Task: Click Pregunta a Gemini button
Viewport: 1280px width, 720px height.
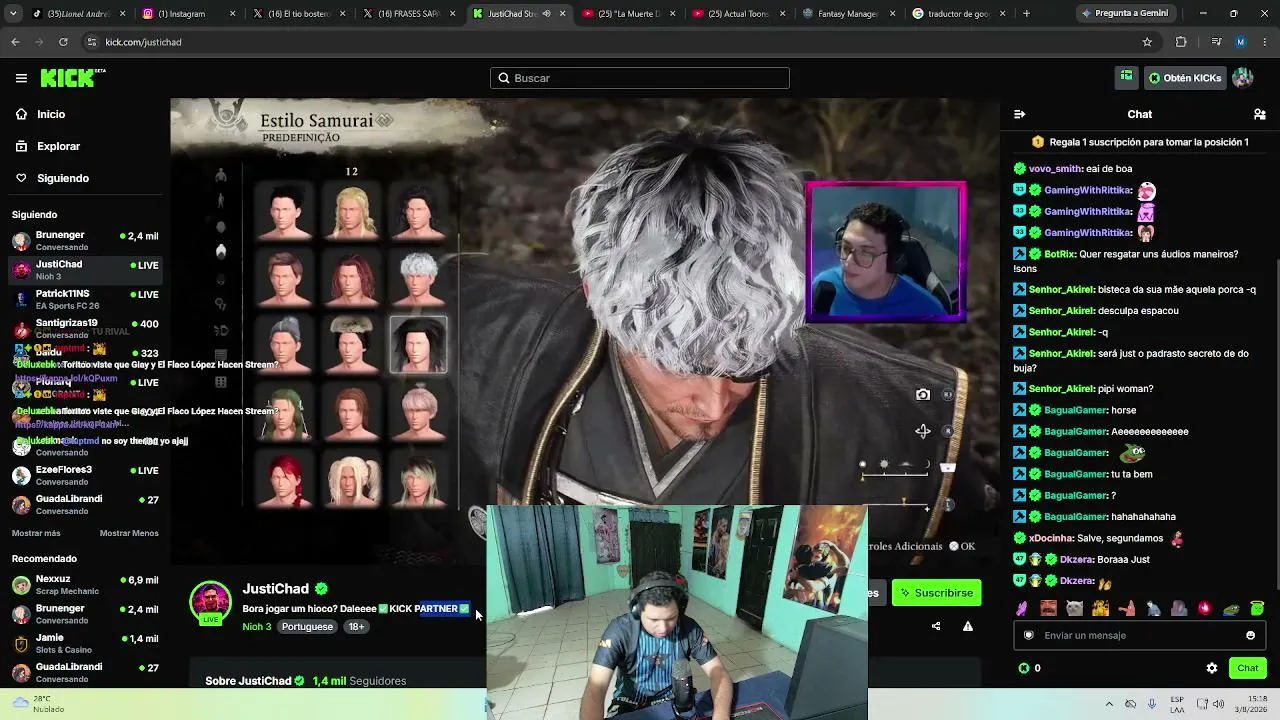Action: point(1125,14)
